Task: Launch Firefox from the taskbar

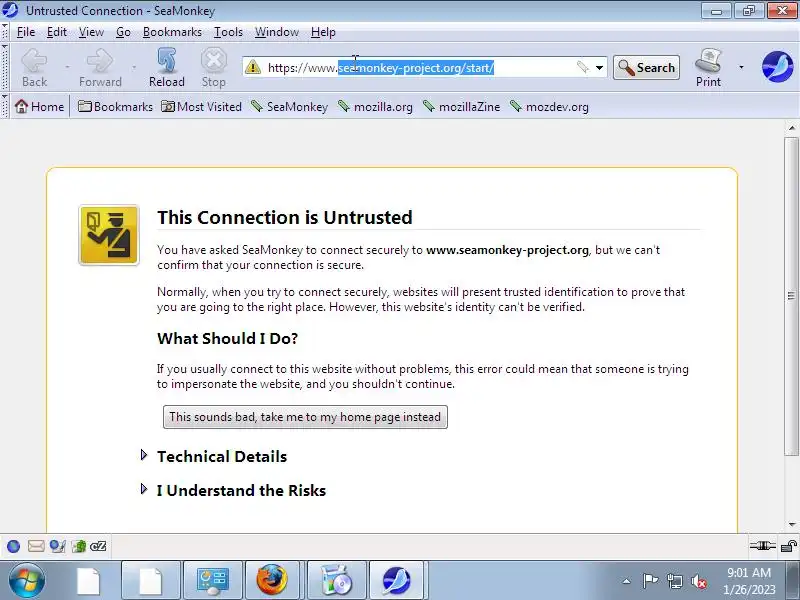Action: pyautogui.click(x=272, y=580)
